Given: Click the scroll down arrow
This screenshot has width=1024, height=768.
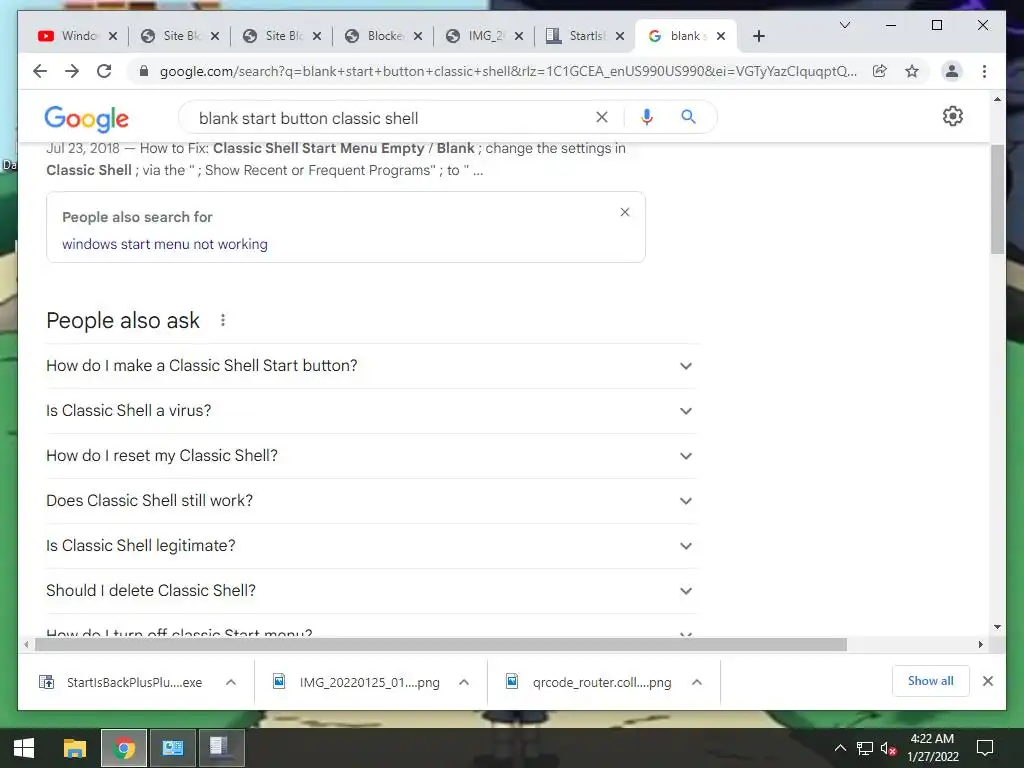Looking at the screenshot, I should tap(997, 627).
